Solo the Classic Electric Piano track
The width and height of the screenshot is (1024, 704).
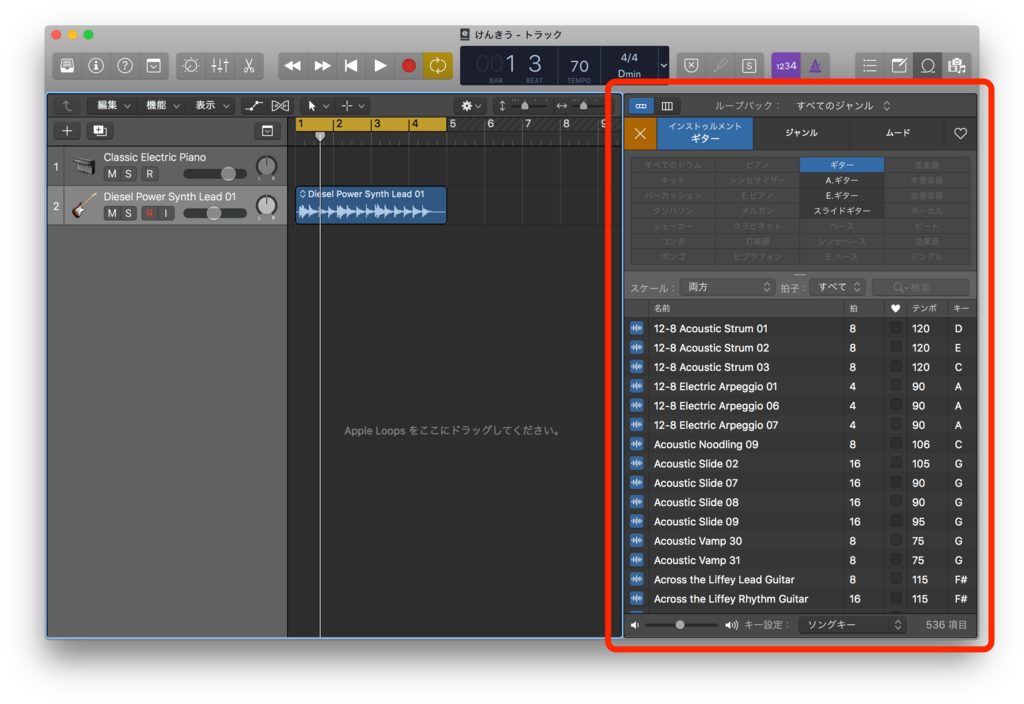[x=128, y=174]
